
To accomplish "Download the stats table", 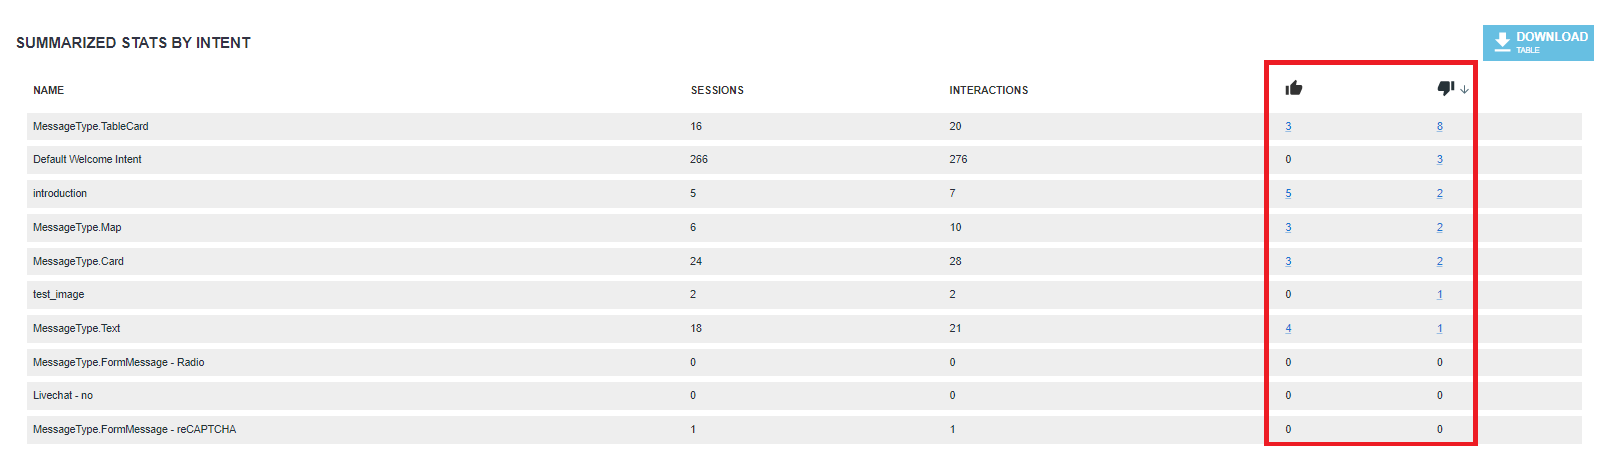I will [x=1538, y=42].
